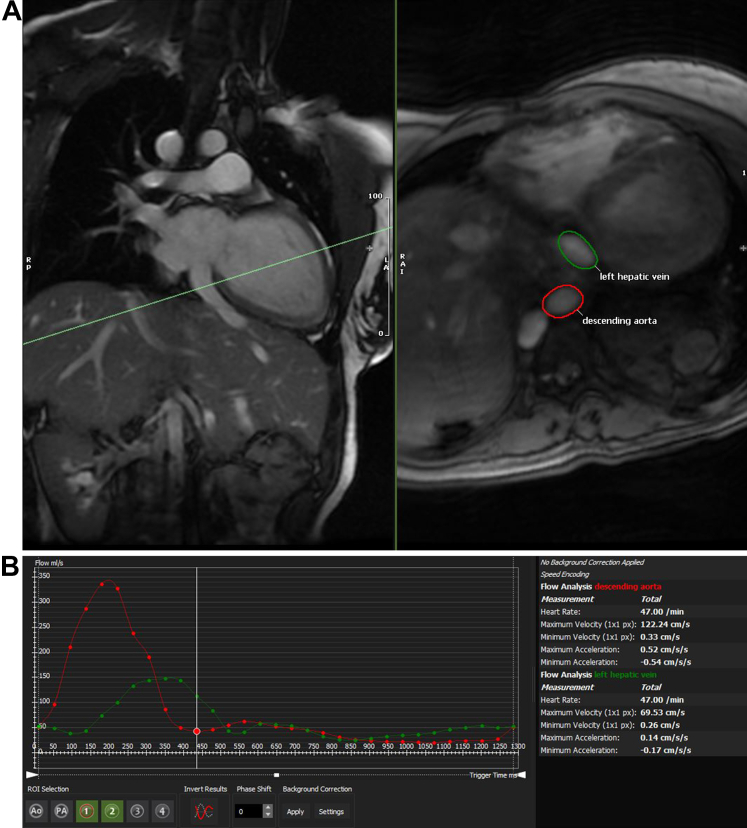Click the value '-0.54 cm/s/s'

click(665, 662)
